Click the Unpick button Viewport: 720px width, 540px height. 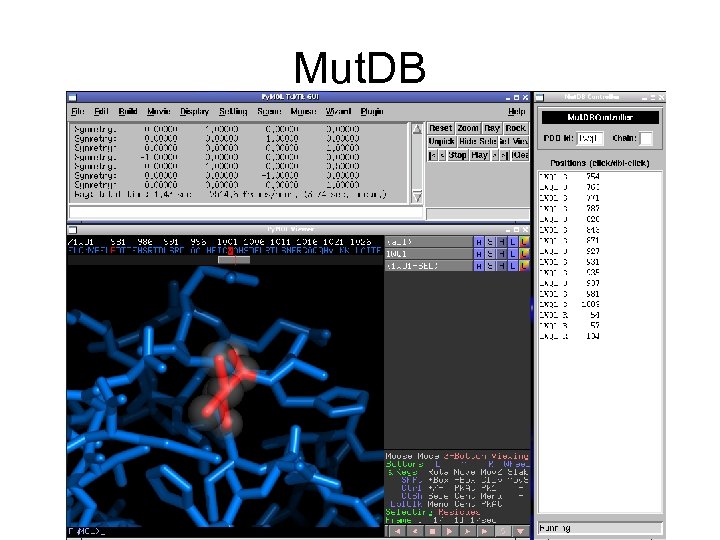(442, 141)
